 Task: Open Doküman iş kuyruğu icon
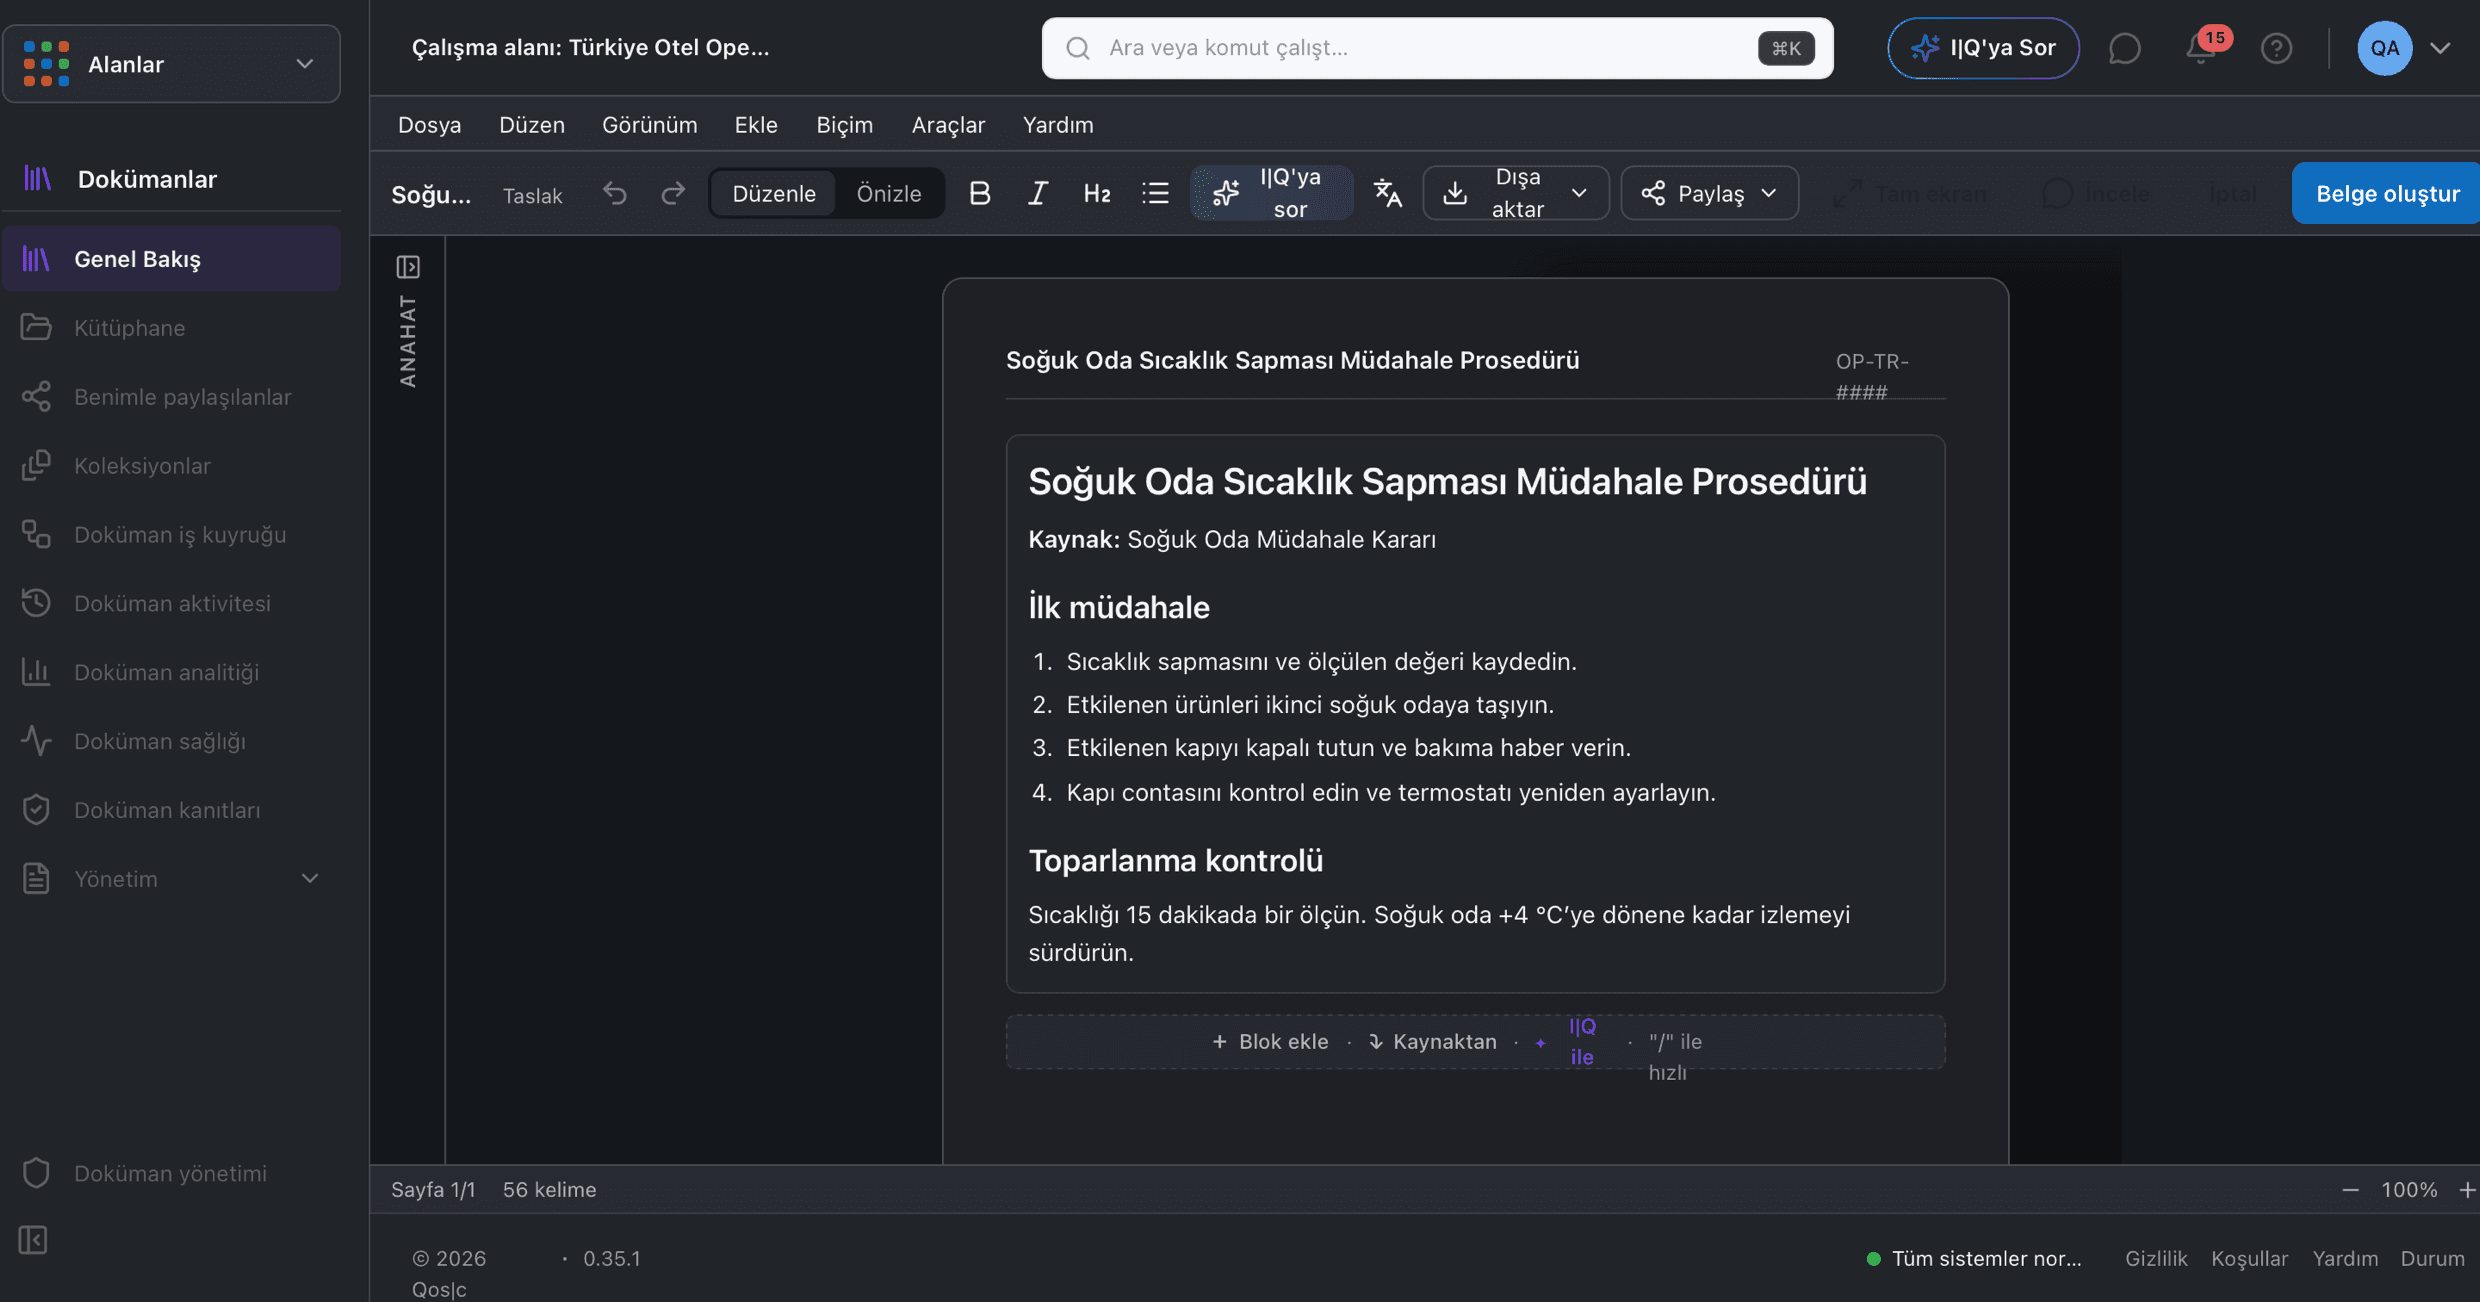[36, 535]
